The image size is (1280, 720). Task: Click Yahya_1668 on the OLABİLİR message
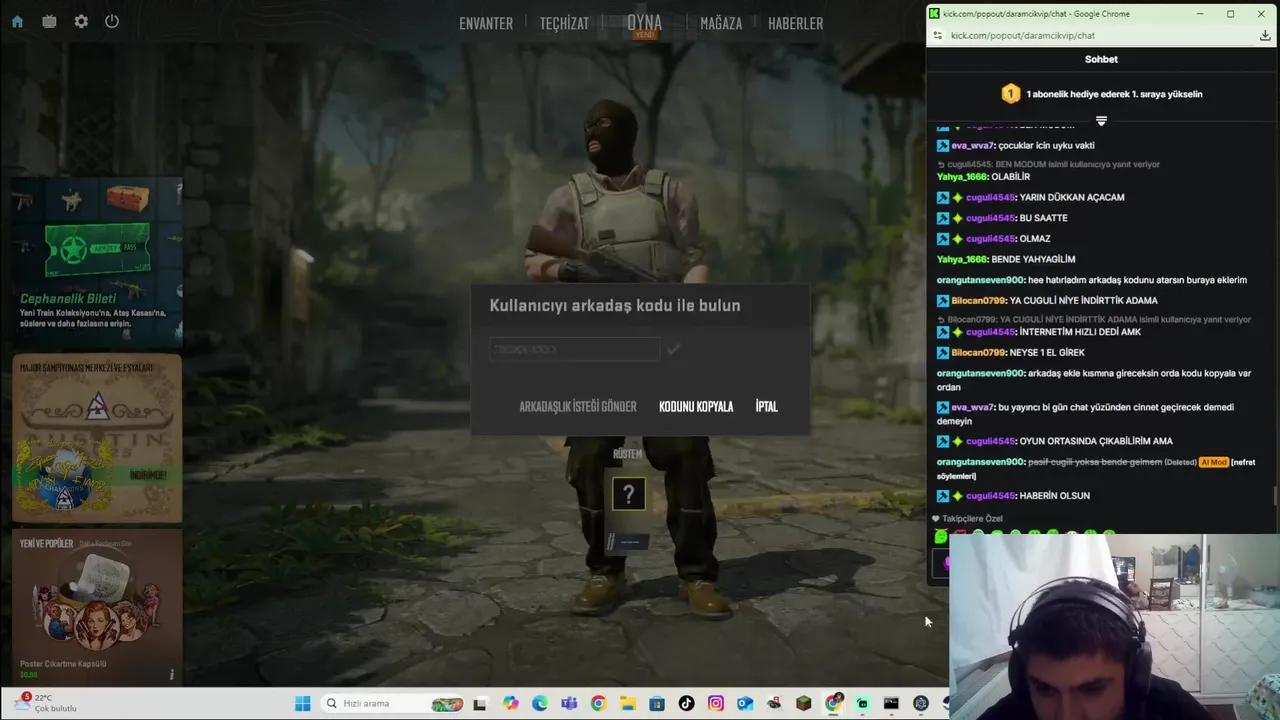click(x=962, y=177)
